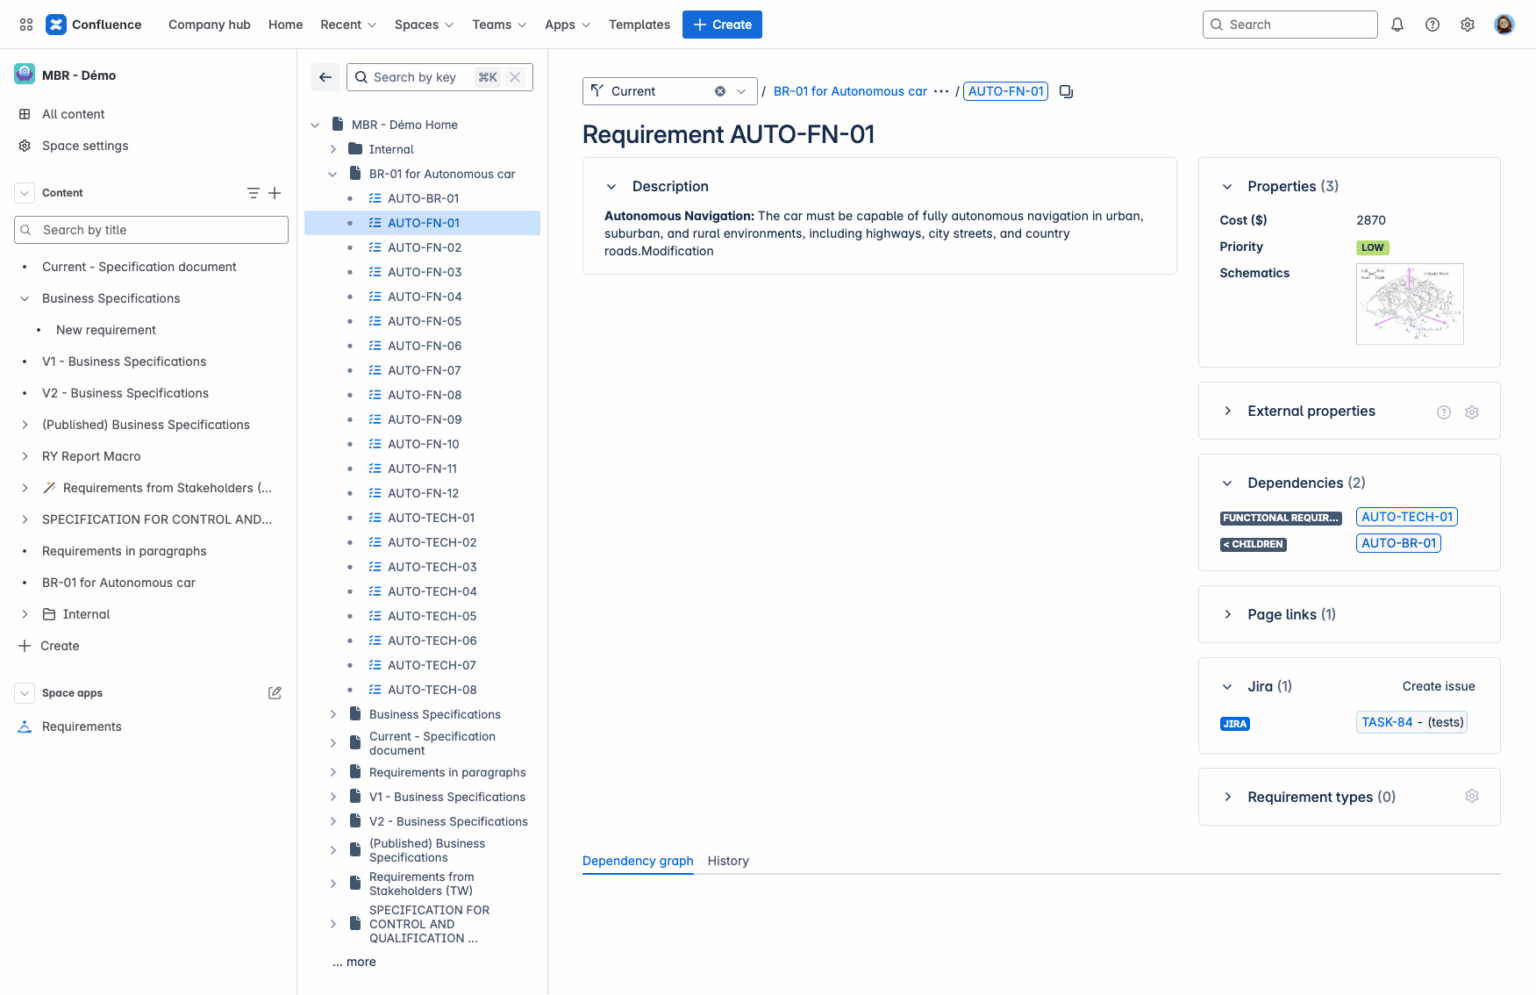This screenshot has width=1536, height=995.
Task: Open Requirement types settings gear
Action: pos(1471,796)
